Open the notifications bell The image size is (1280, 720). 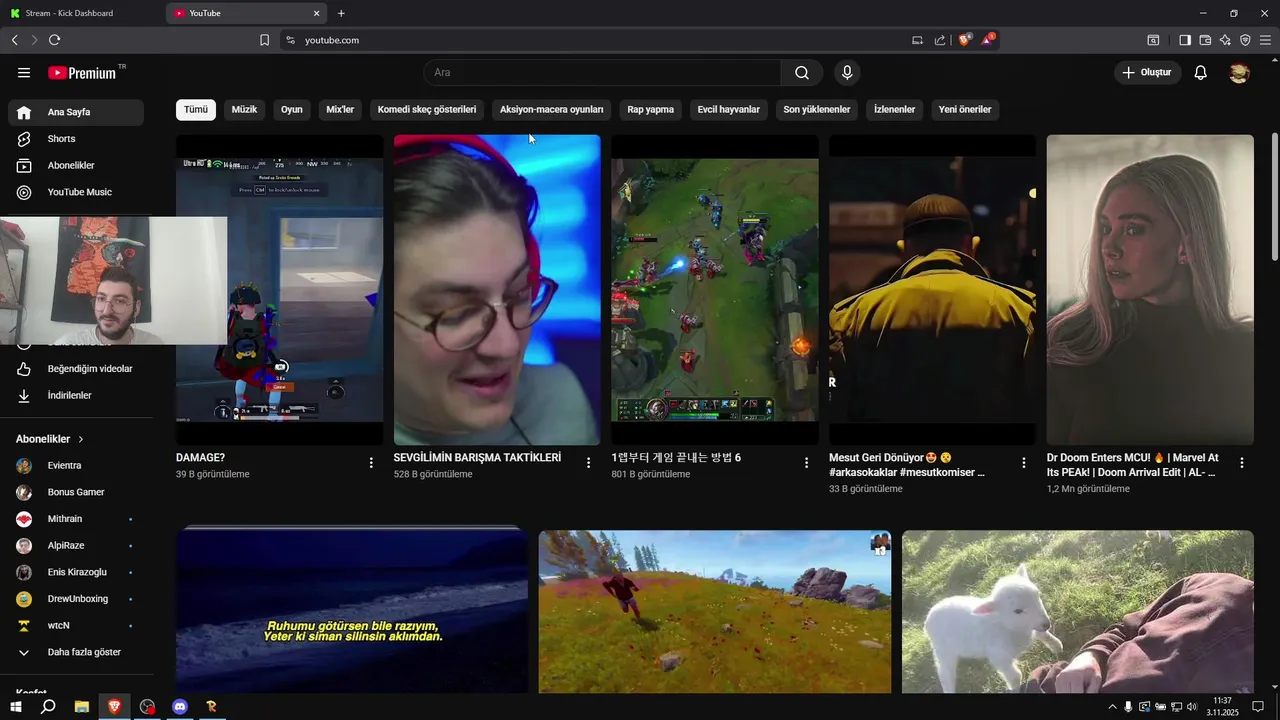coord(1201,73)
